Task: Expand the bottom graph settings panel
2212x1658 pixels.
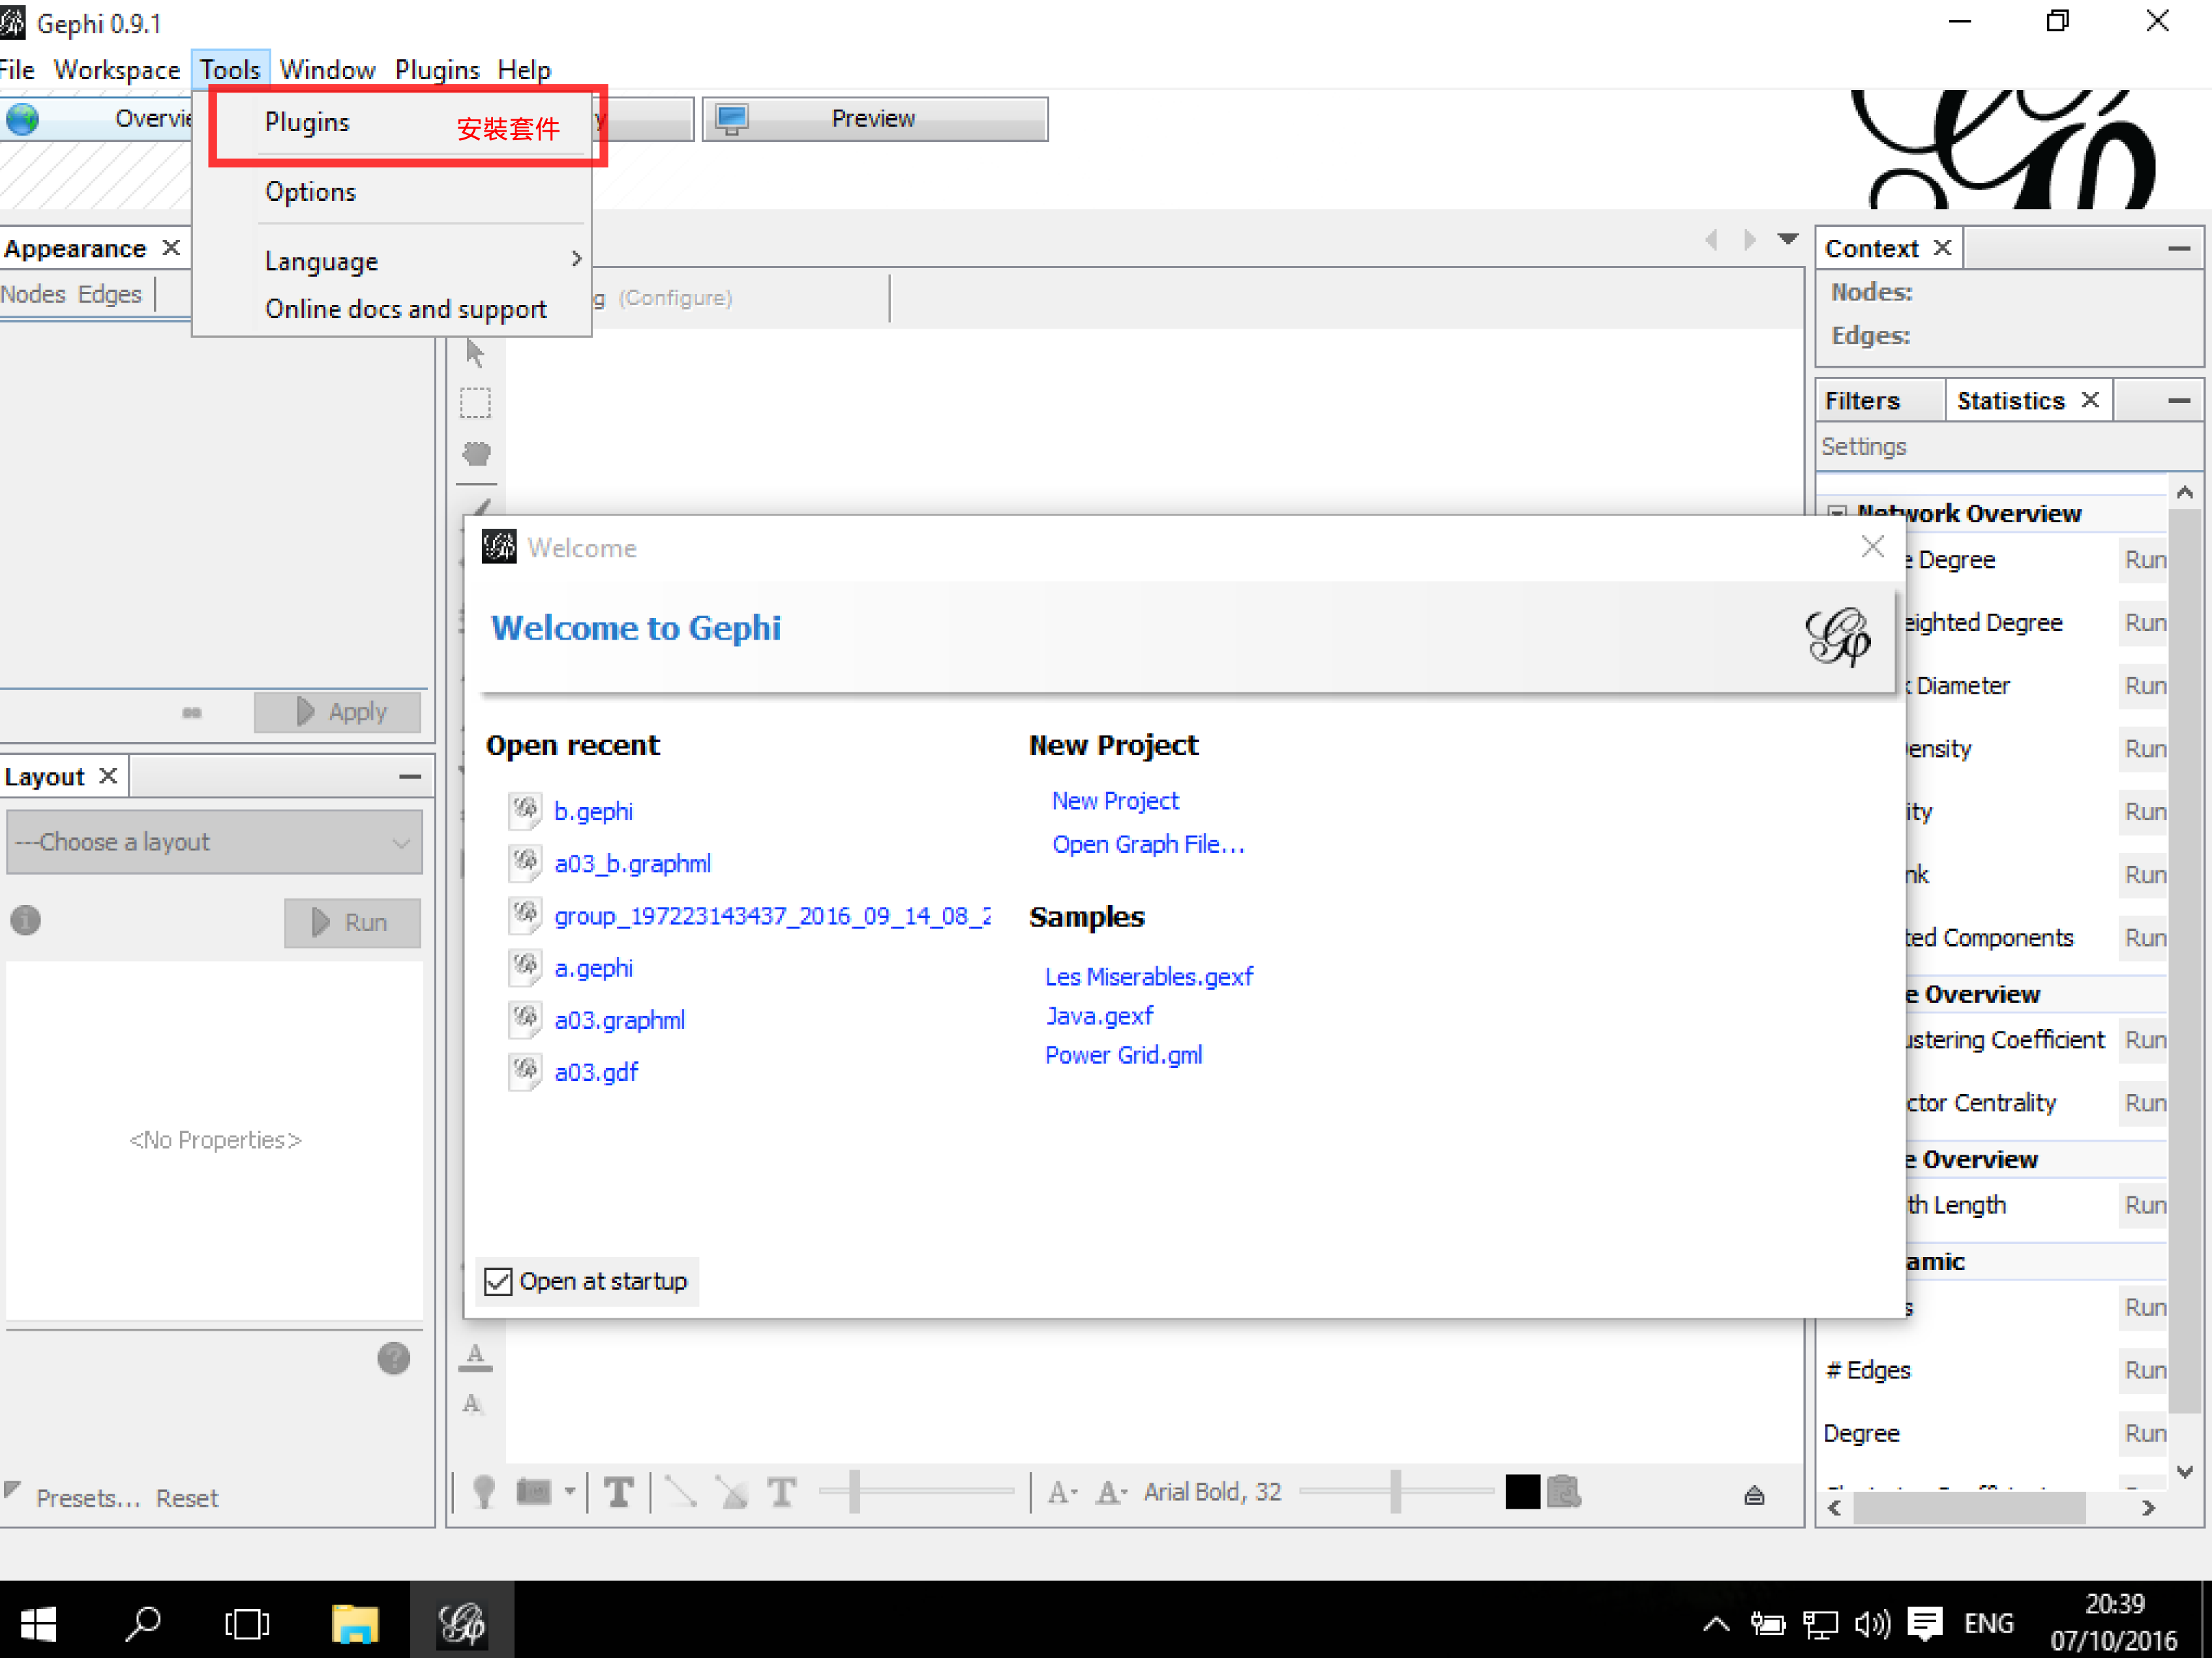Action: (x=1754, y=1495)
